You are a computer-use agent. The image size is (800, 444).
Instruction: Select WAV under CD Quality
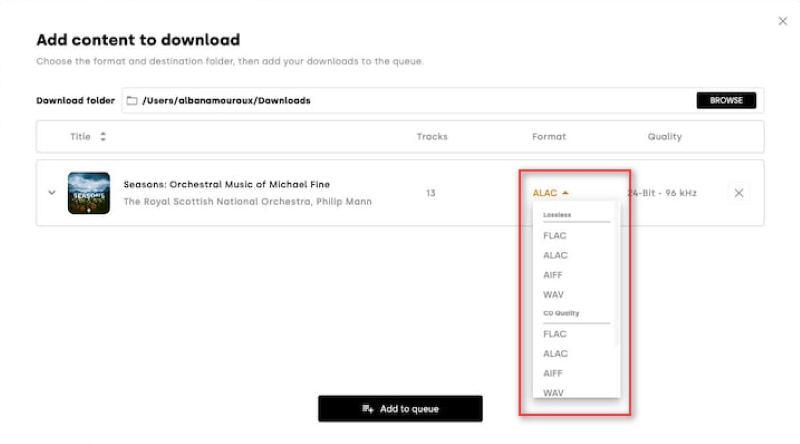tap(553, 393)
